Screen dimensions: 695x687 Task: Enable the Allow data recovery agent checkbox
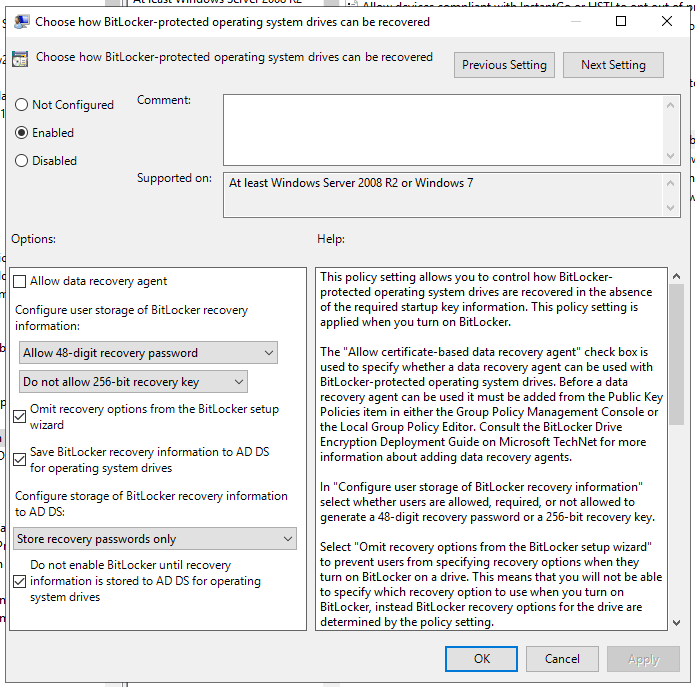point(20,282)
